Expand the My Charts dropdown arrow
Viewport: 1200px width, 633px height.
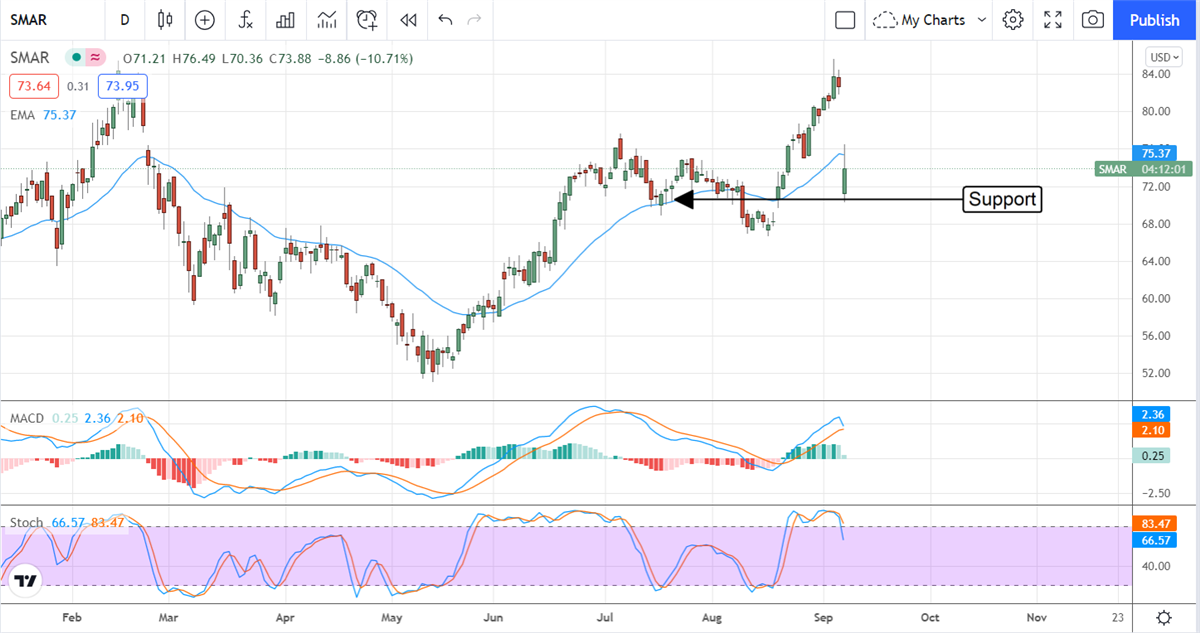982,20
